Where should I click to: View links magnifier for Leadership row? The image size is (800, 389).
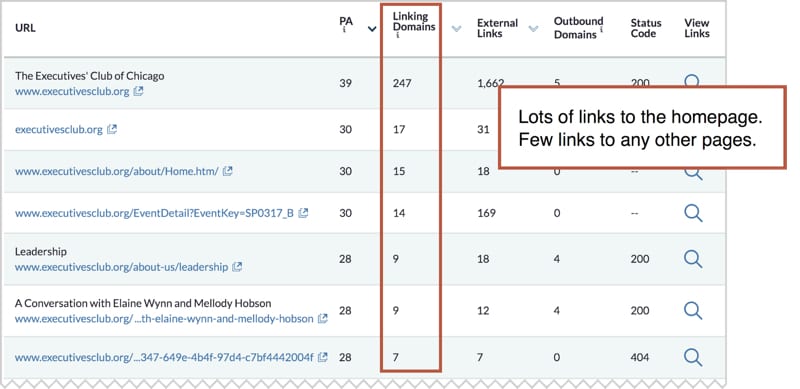coord(693,259)
